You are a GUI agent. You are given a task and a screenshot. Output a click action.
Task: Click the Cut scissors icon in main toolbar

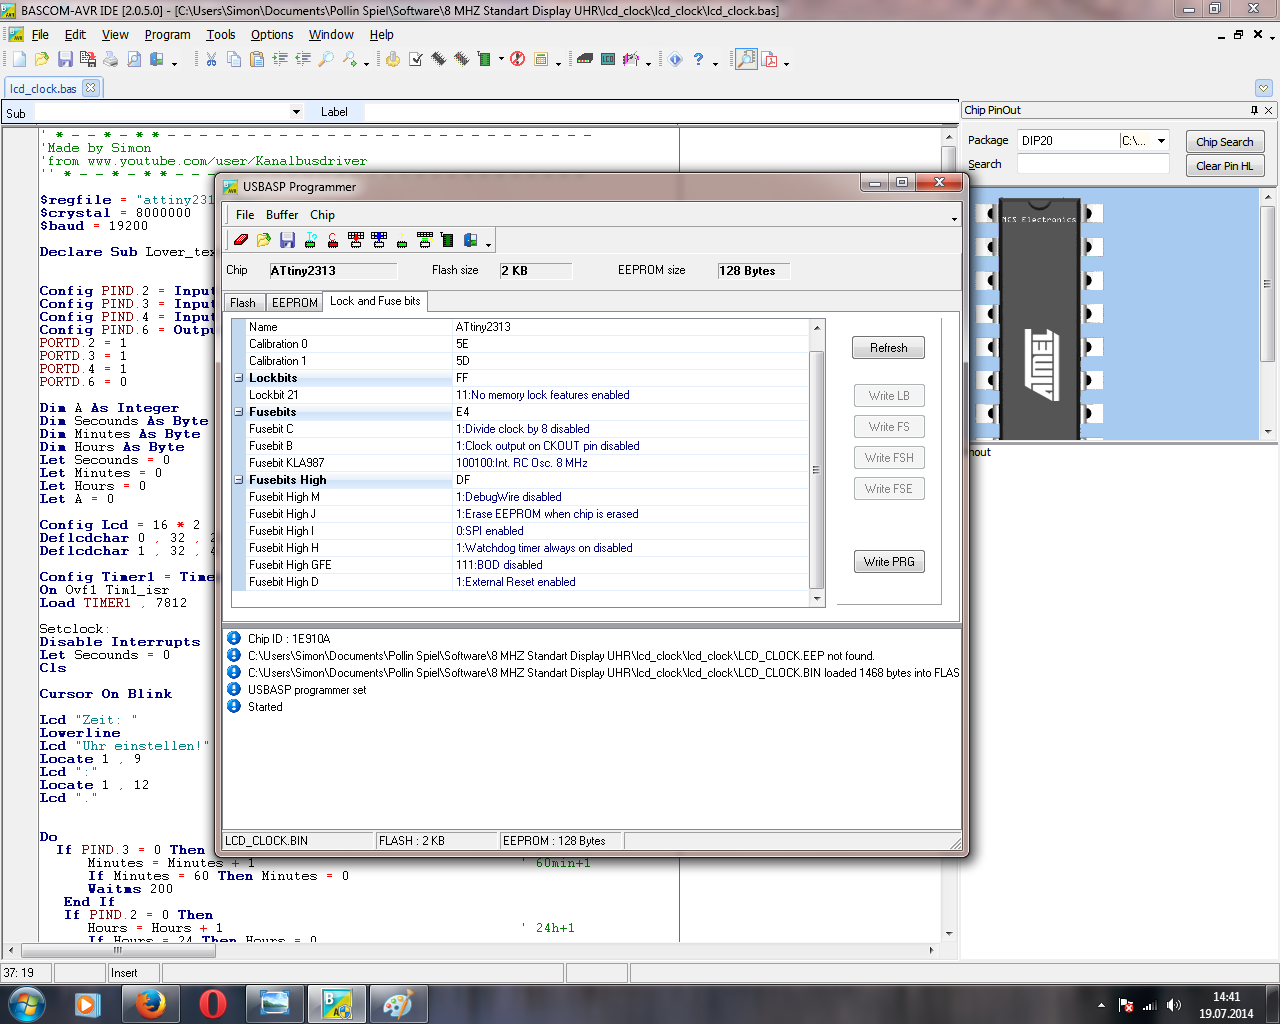(211, 60)
